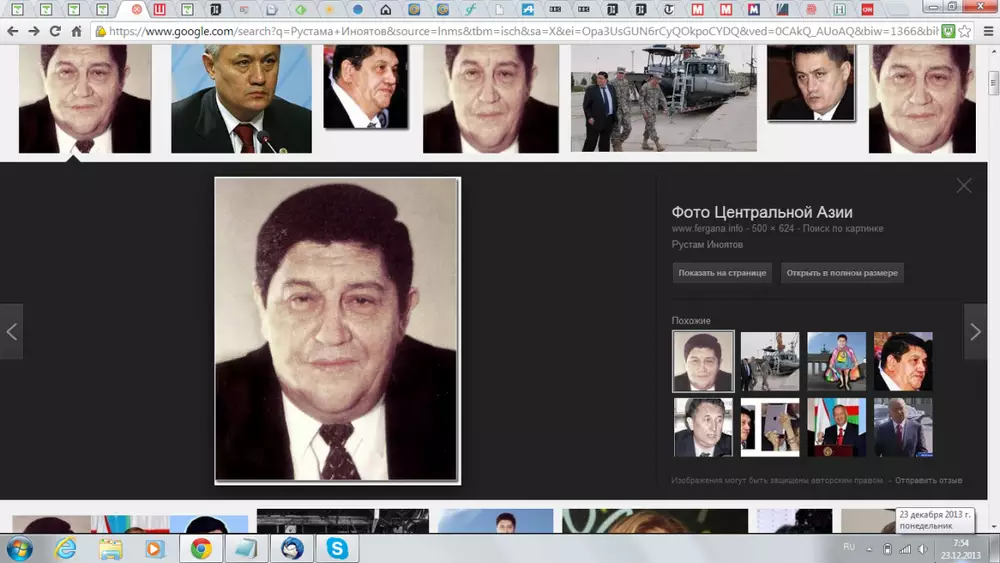
Task: Show the next image with right arrow
Action: pyautogui.click(x=975, y=332)
